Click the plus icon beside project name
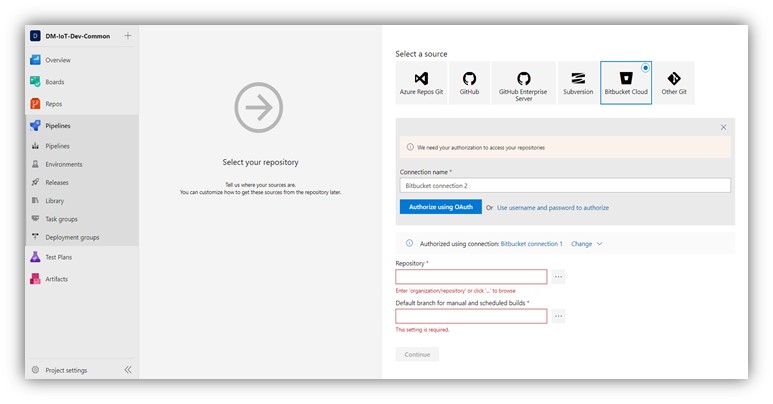Viewport: 773px width, 404px height. pos(128,36)
